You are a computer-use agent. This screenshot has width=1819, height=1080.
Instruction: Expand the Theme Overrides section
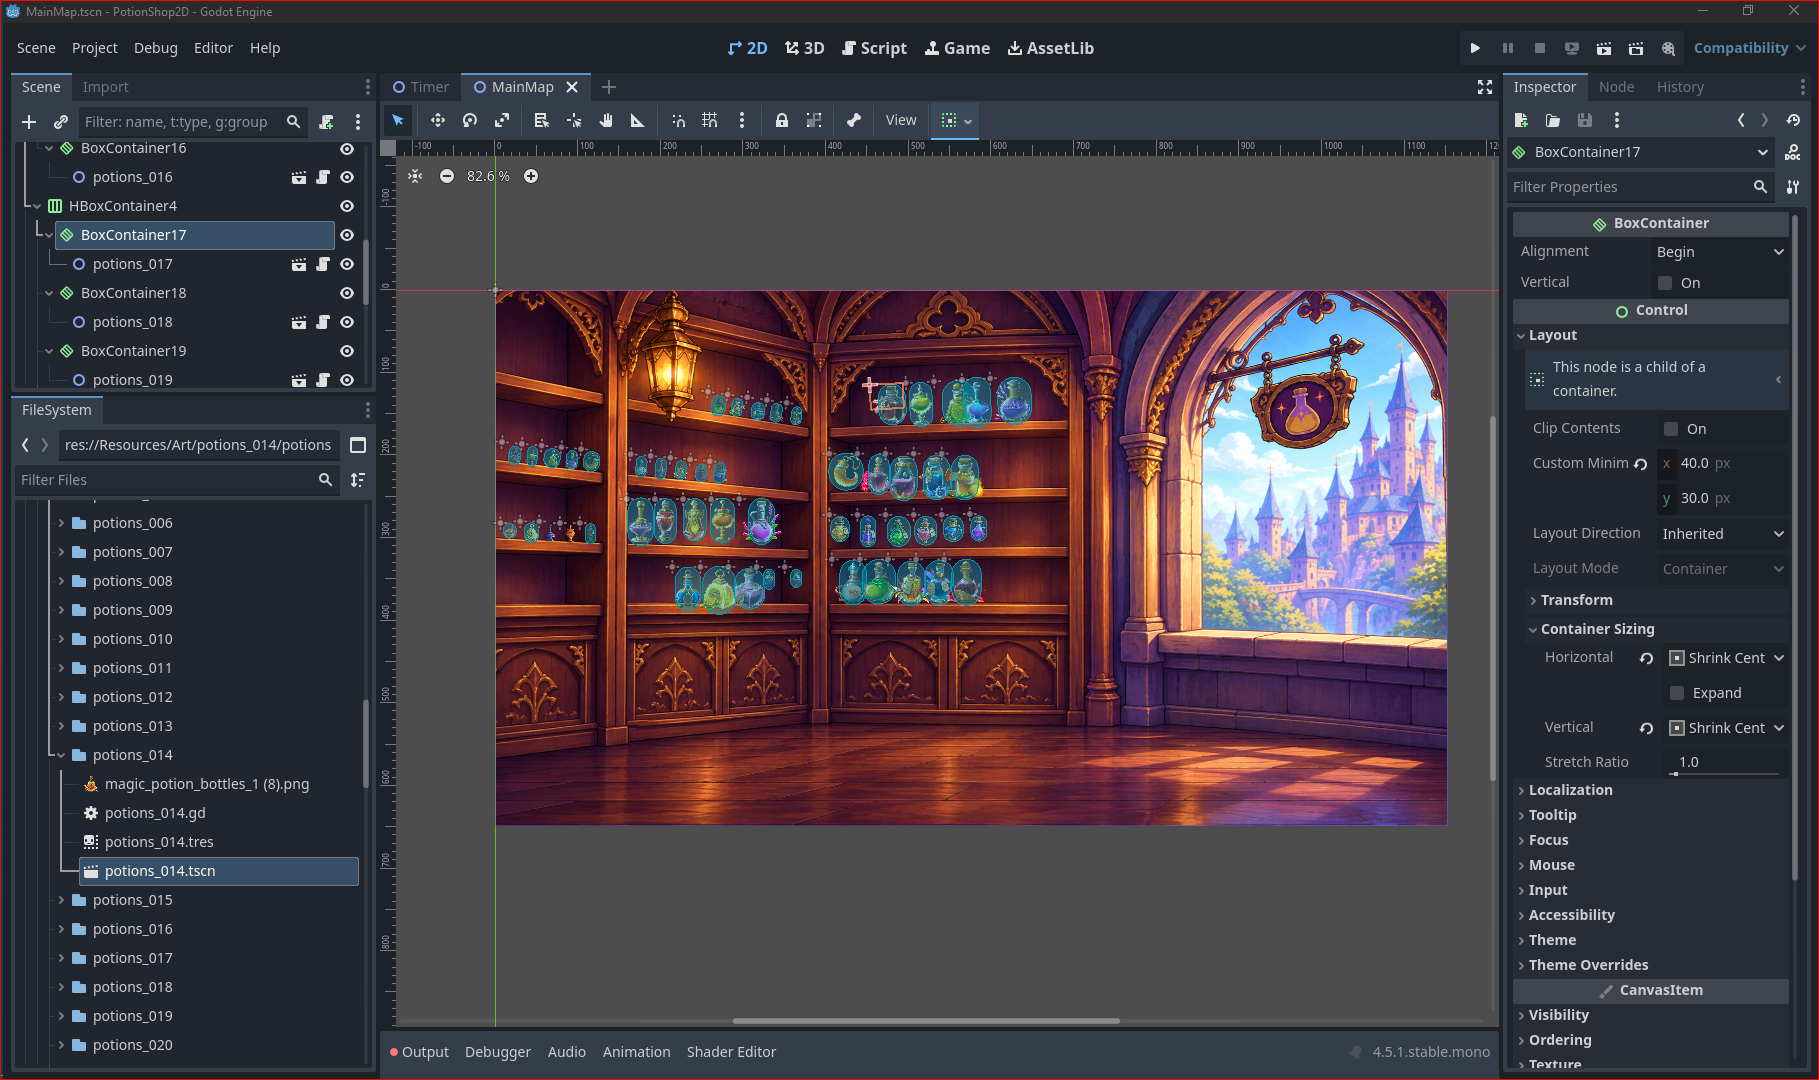(x=1588, y=965)
